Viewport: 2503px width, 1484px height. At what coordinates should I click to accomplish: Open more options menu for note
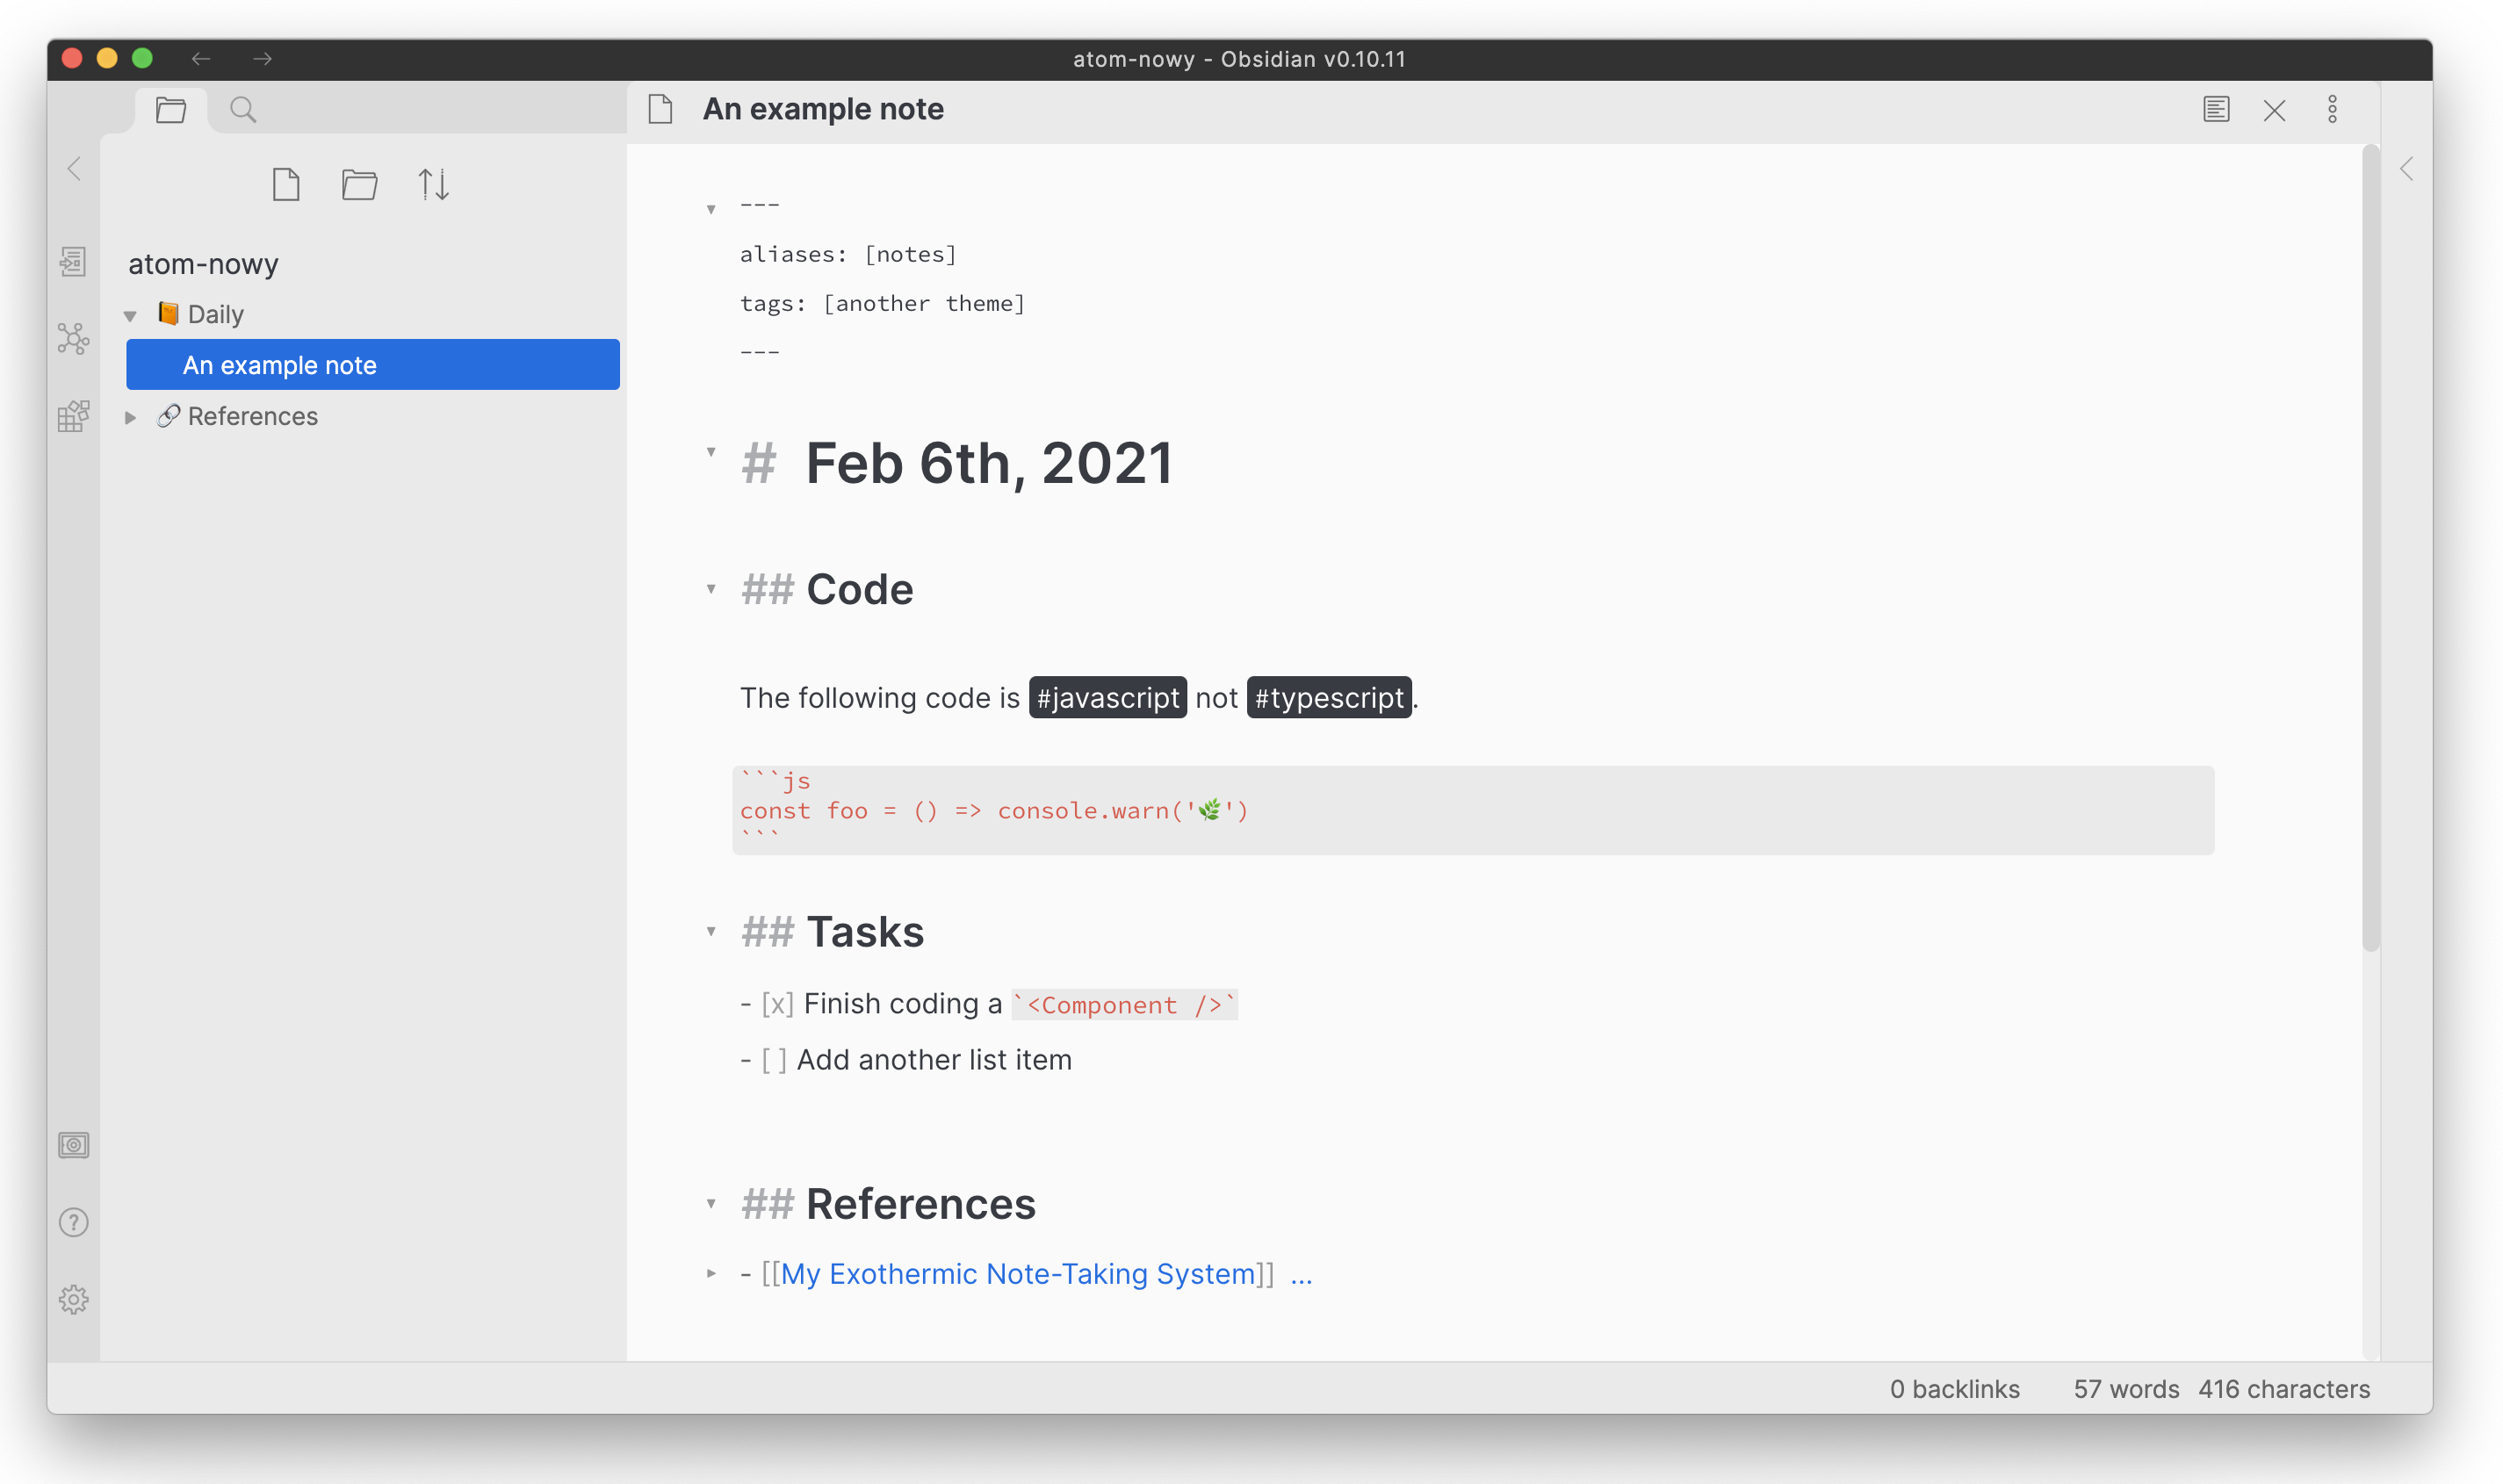point(2332,109)
